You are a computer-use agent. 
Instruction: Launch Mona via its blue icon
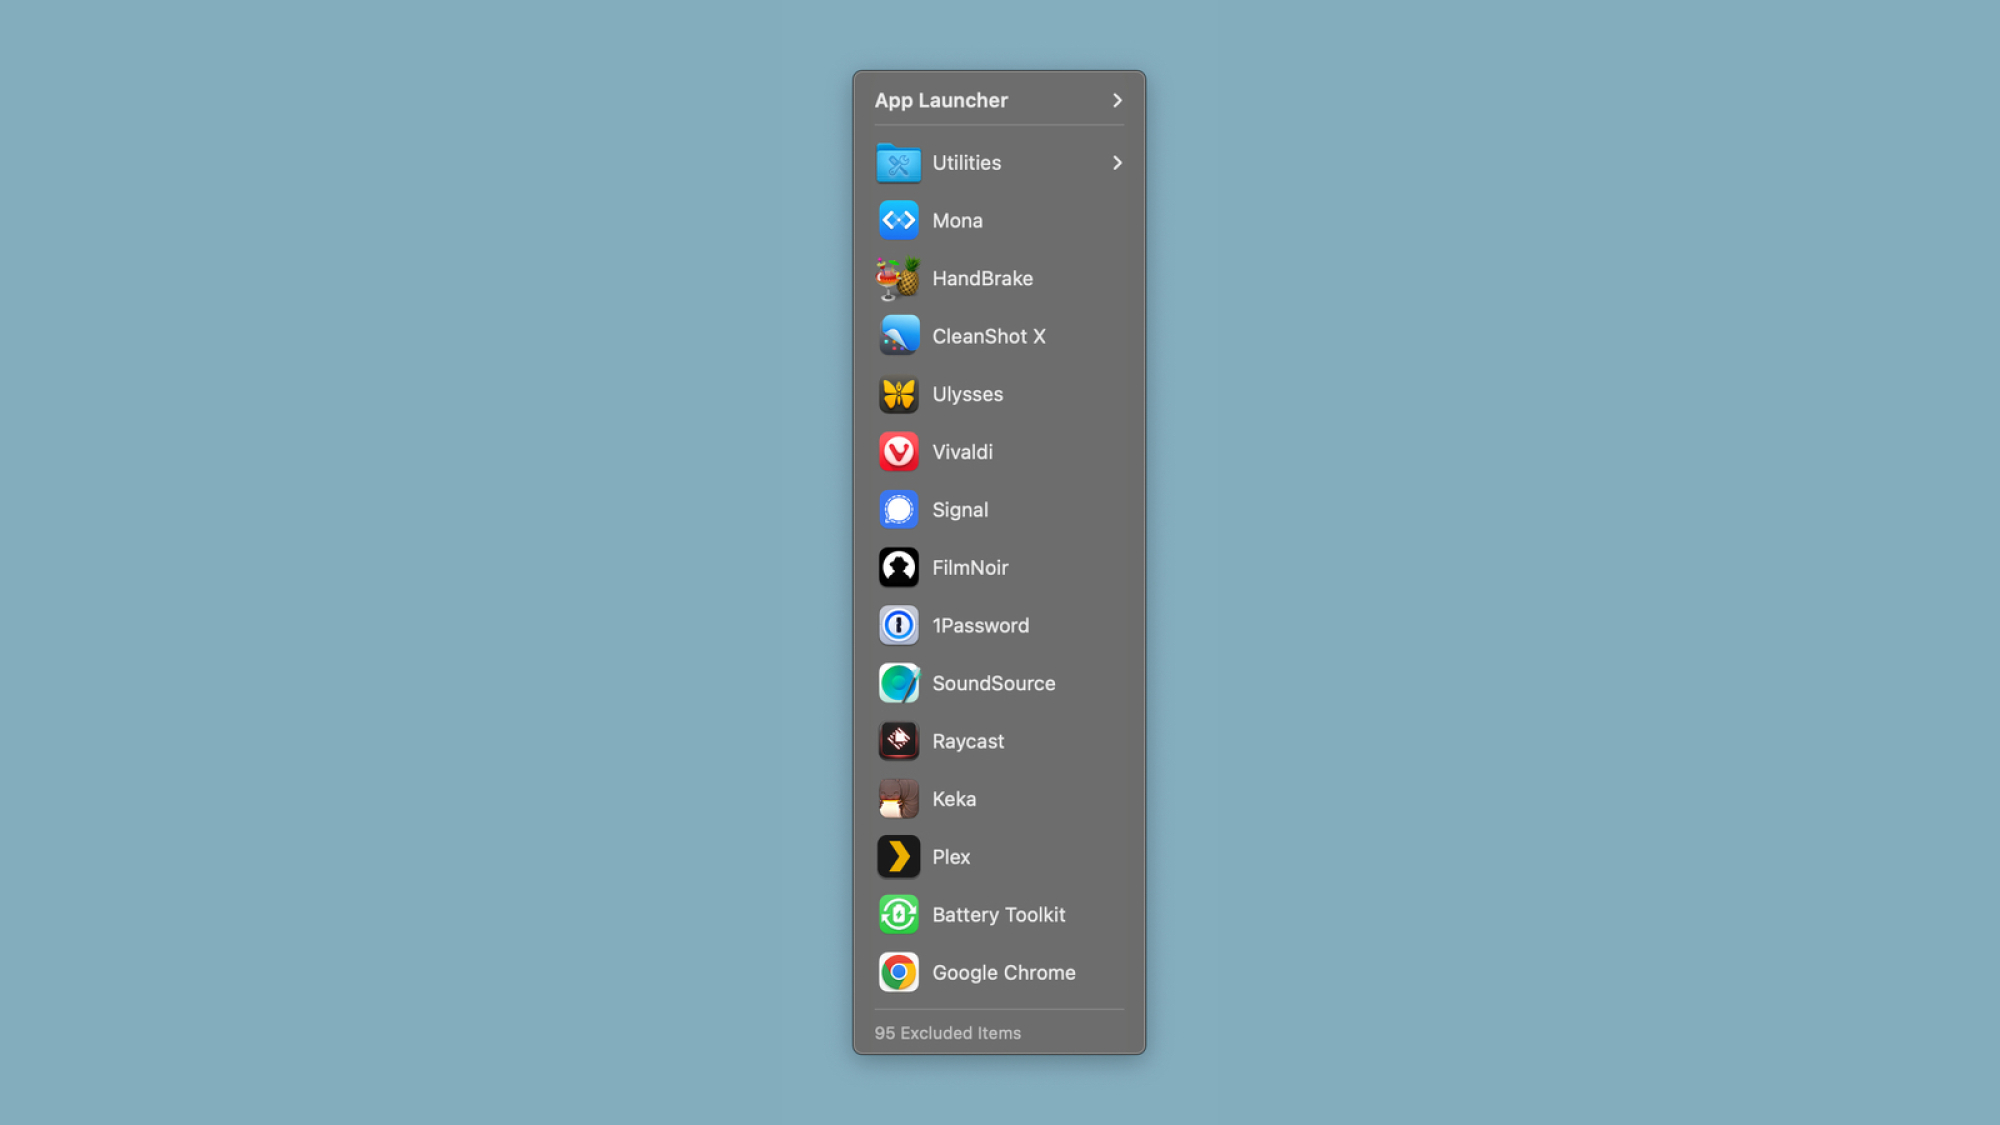click(x=898, y=220)
